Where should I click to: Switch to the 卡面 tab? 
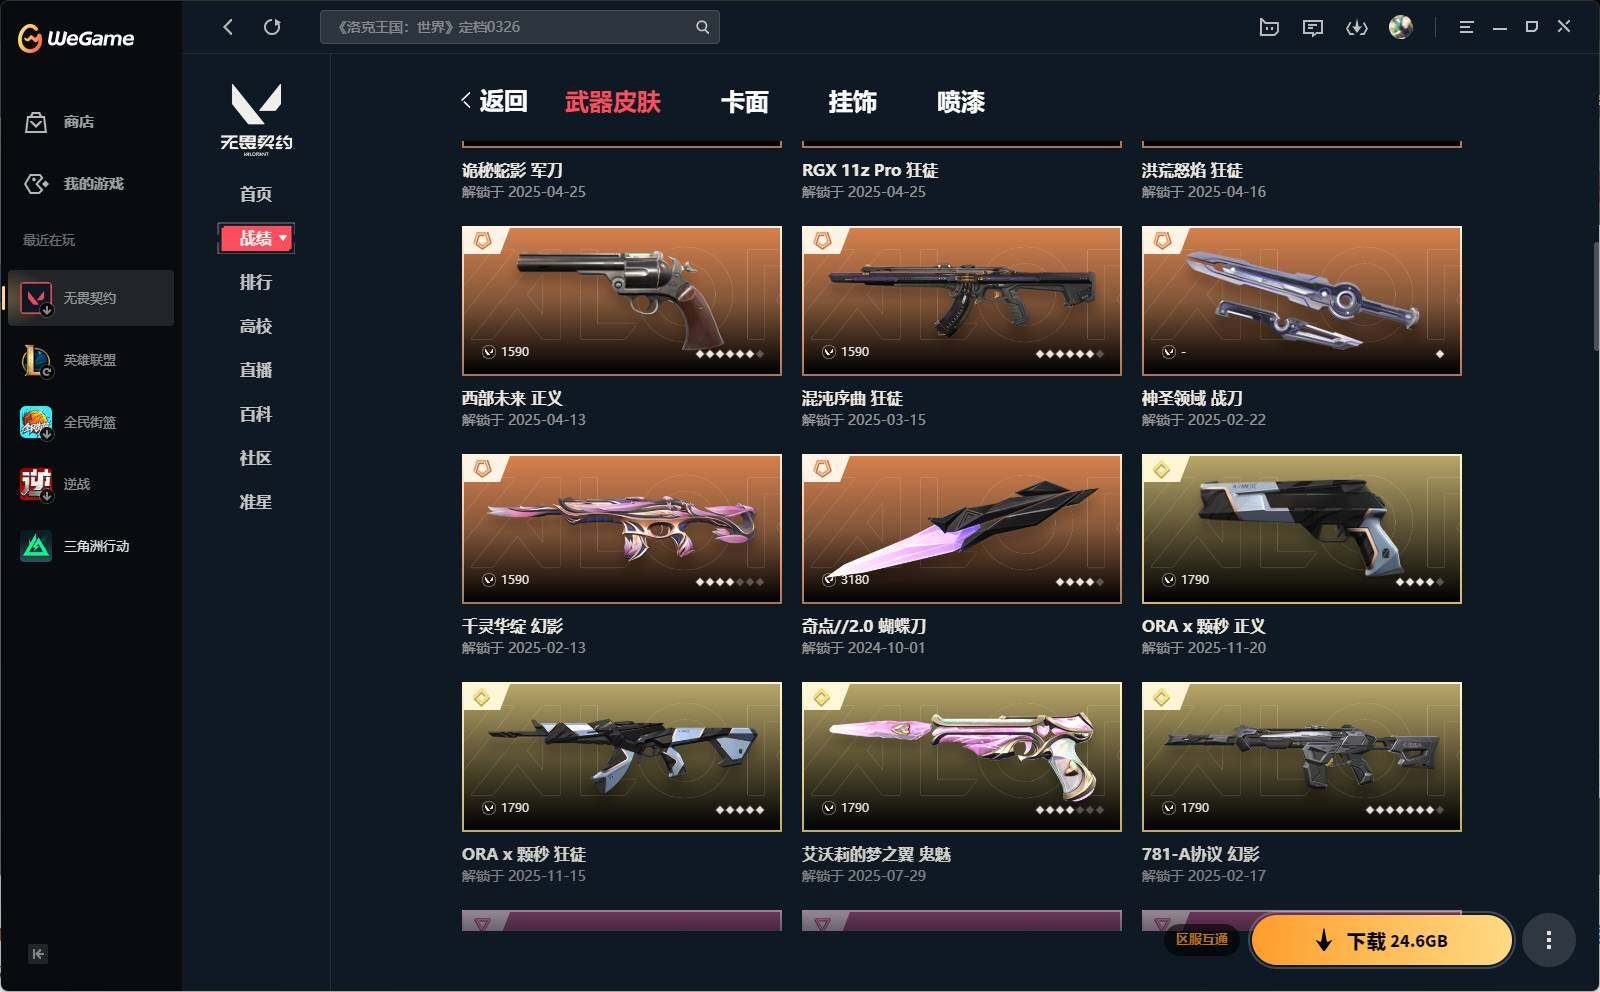[x=745, y=102]
